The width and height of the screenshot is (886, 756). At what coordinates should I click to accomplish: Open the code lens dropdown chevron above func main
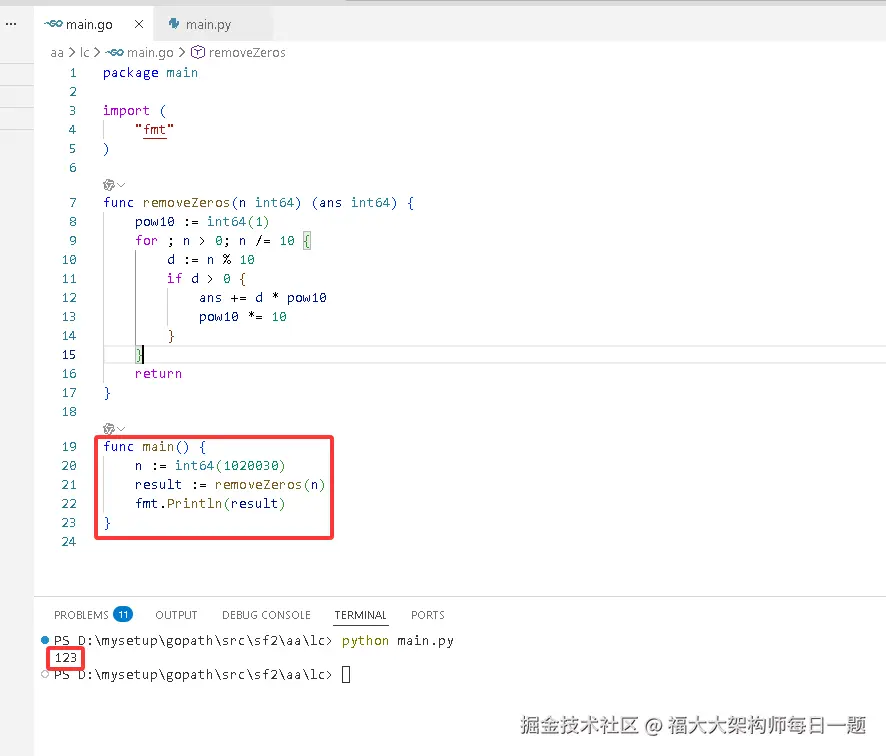[121, 429]
